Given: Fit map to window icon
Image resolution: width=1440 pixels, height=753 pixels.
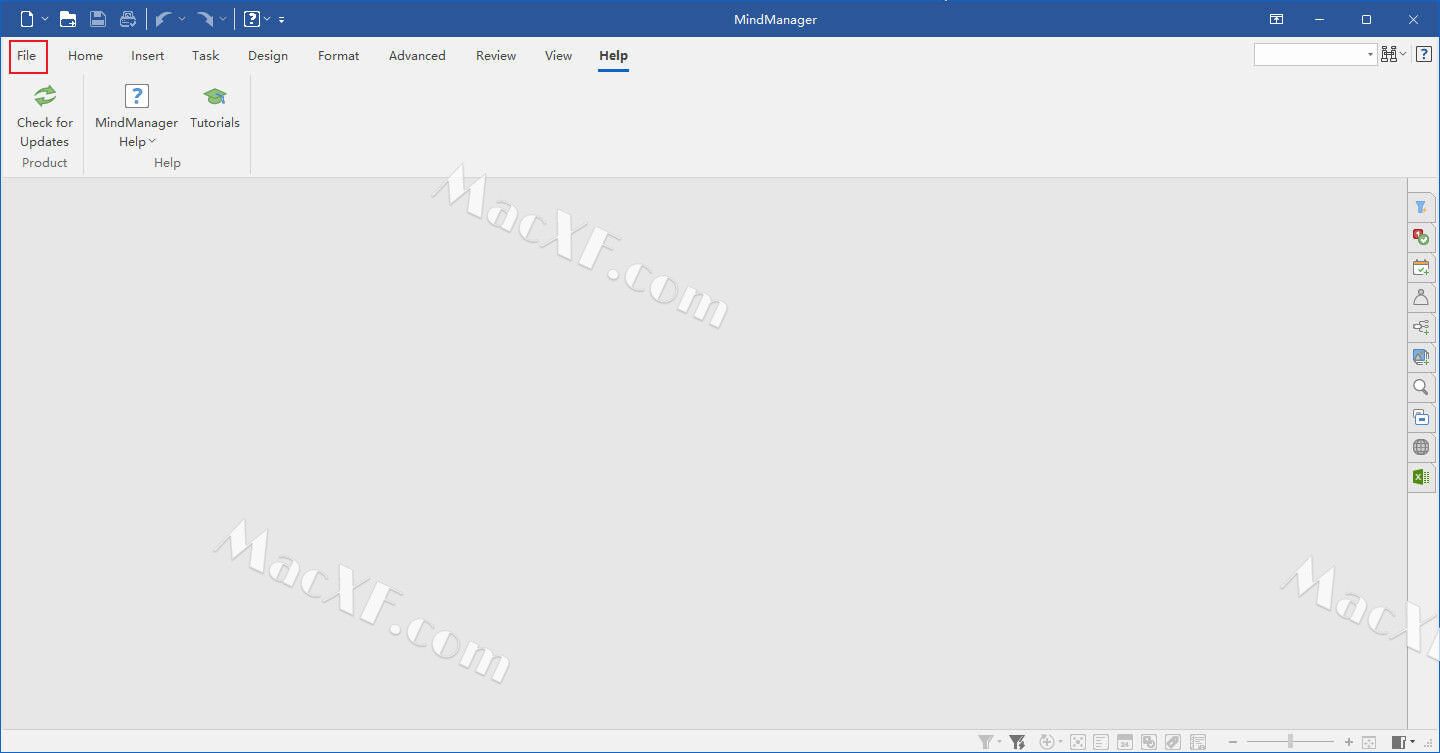Looking at the screenshot, I should (x=1370, y=742).
